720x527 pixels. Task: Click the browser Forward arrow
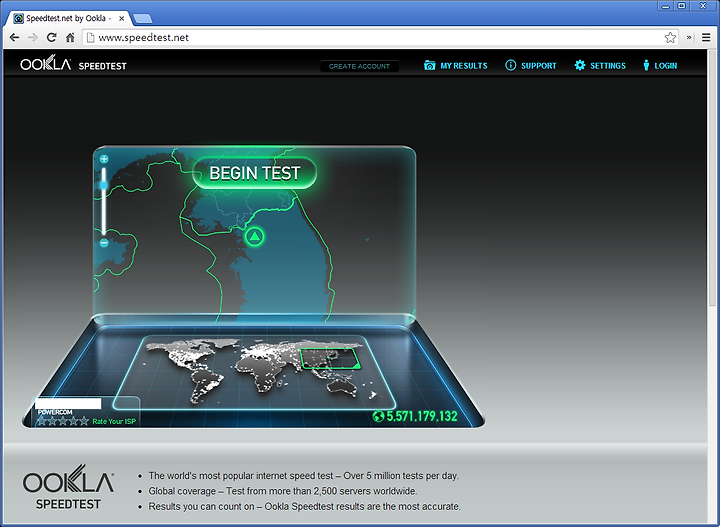pos(33,38)
